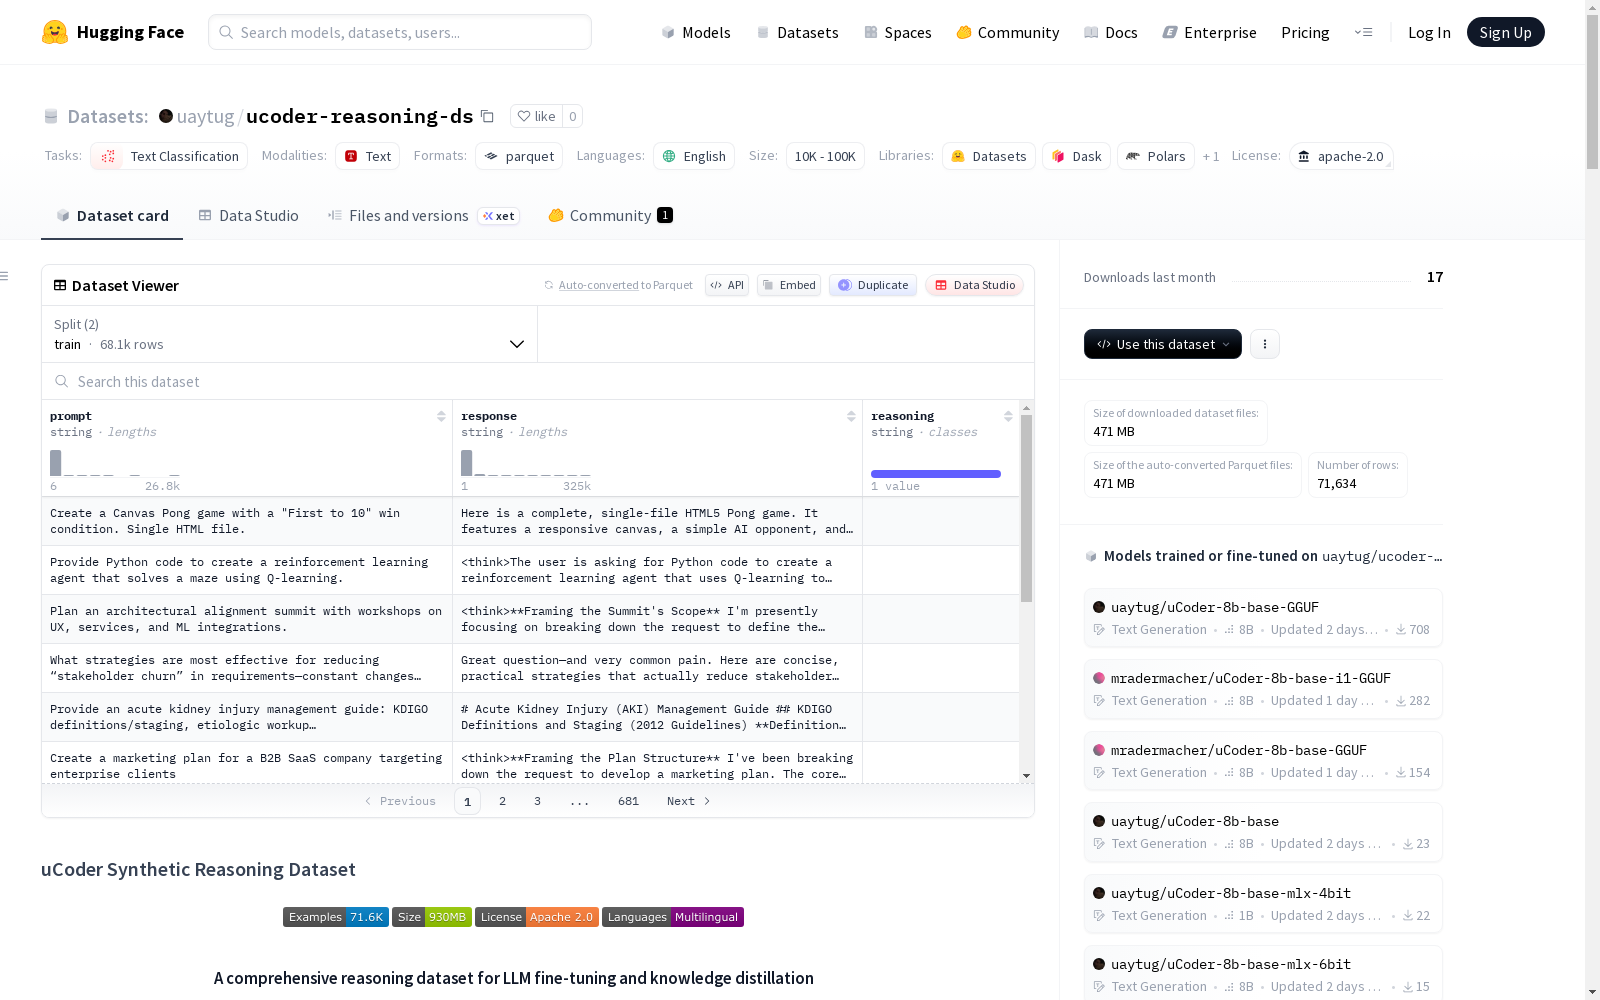Open the three-dot dataset options menu
The width and height of the screenshot is (1600, 1000).
[1265, 344]
